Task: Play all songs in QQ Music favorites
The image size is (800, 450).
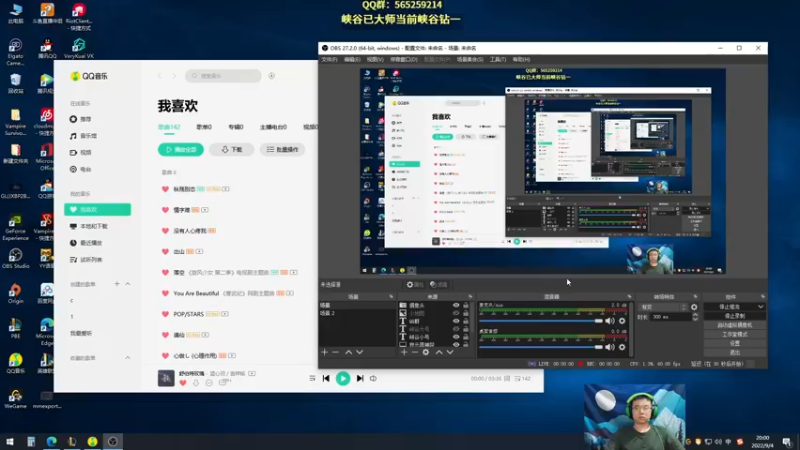Action: coord(181,149)
